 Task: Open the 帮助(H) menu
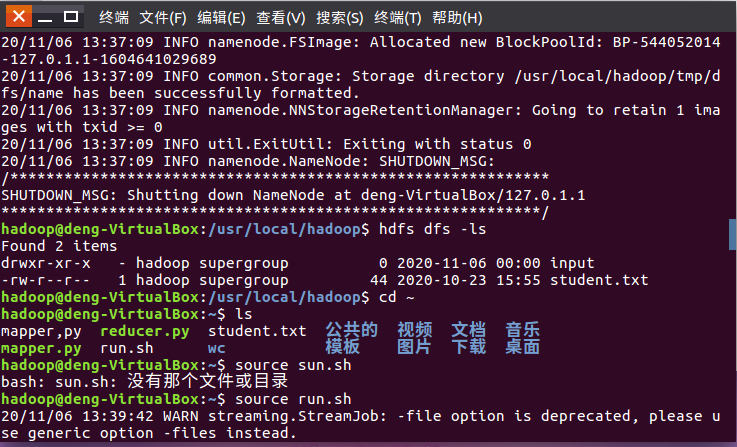(x=457, y=18)
